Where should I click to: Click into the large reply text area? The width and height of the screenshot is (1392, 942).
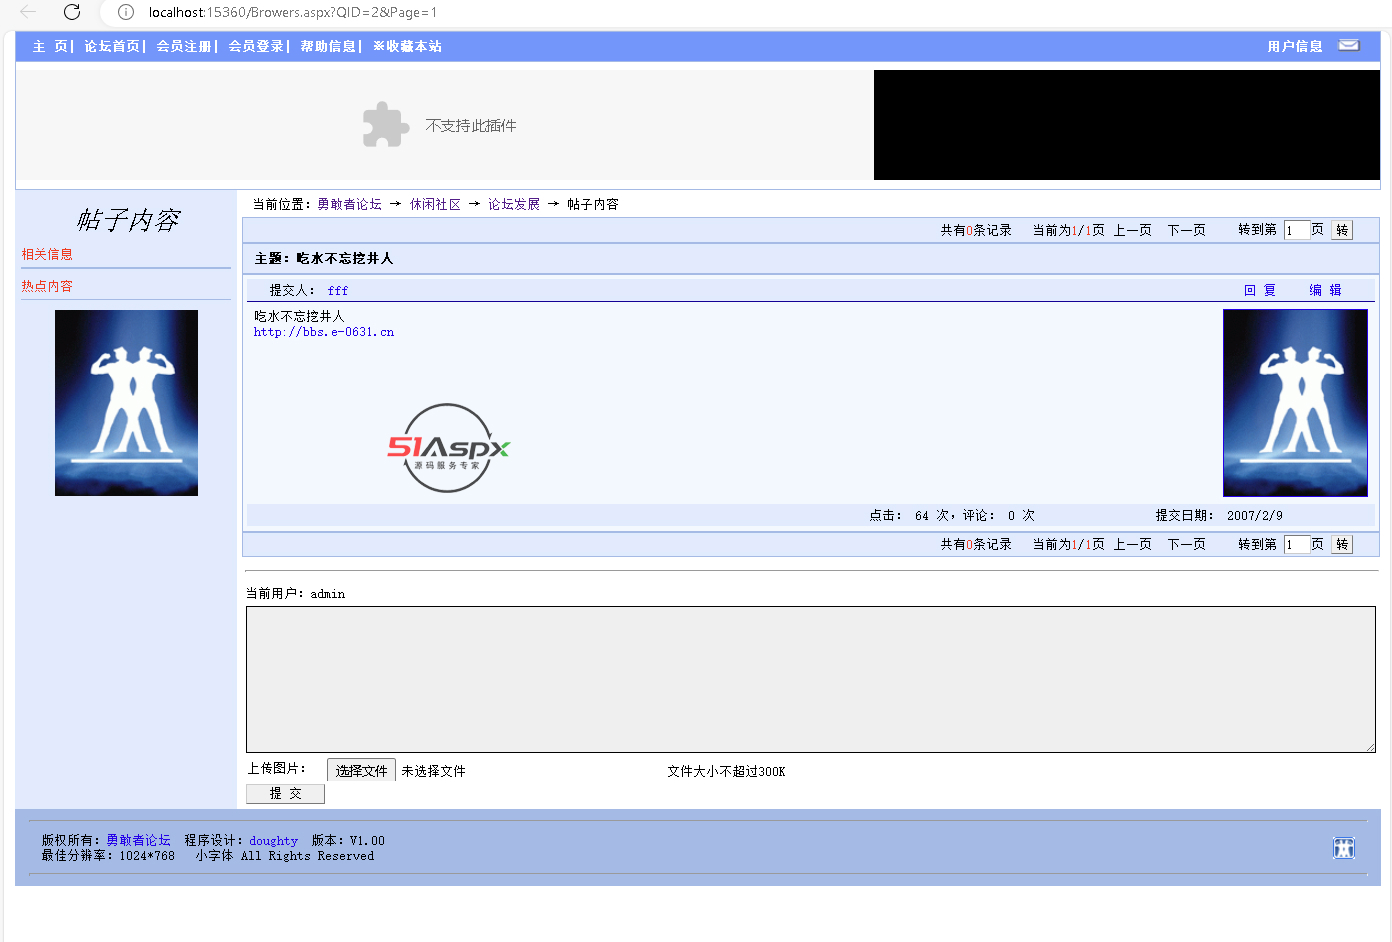click(x=811, y=679)
